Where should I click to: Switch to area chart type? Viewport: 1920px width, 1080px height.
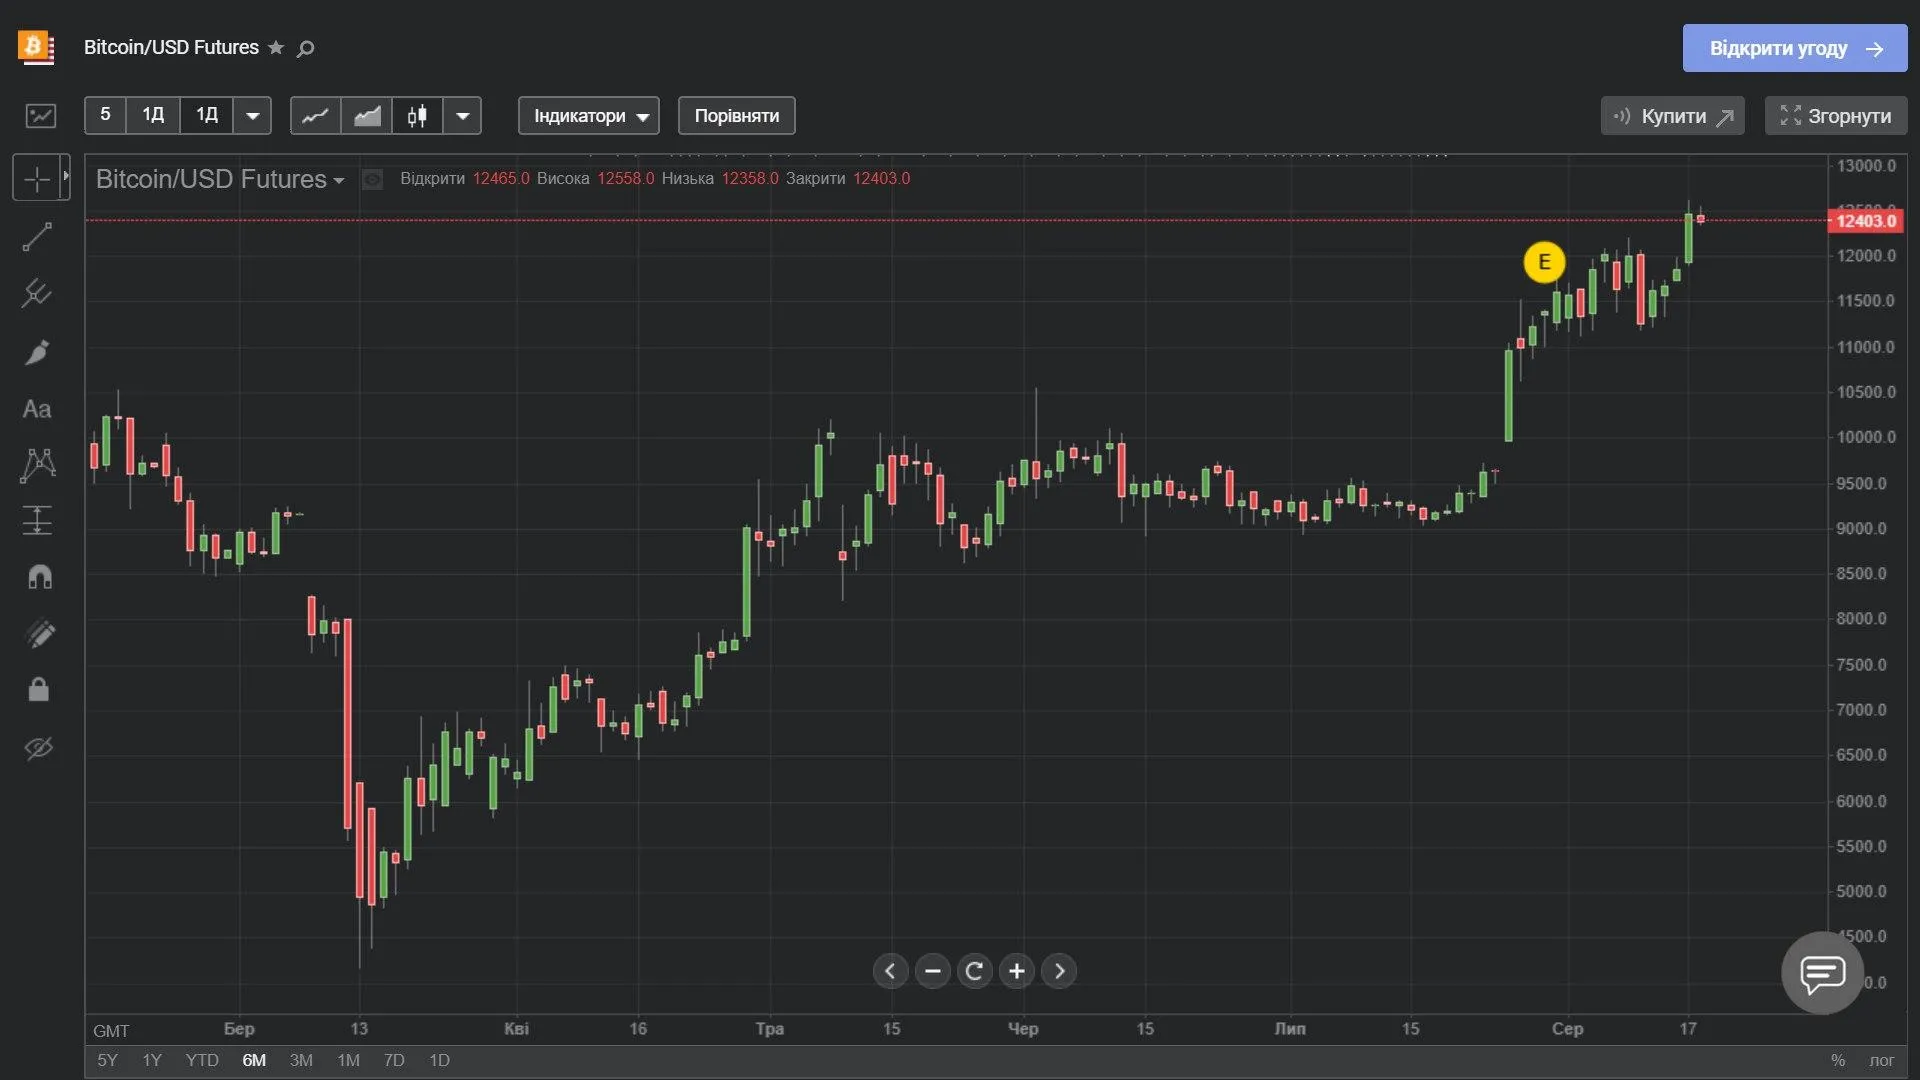pyautogui.click(x=367, y=116)
